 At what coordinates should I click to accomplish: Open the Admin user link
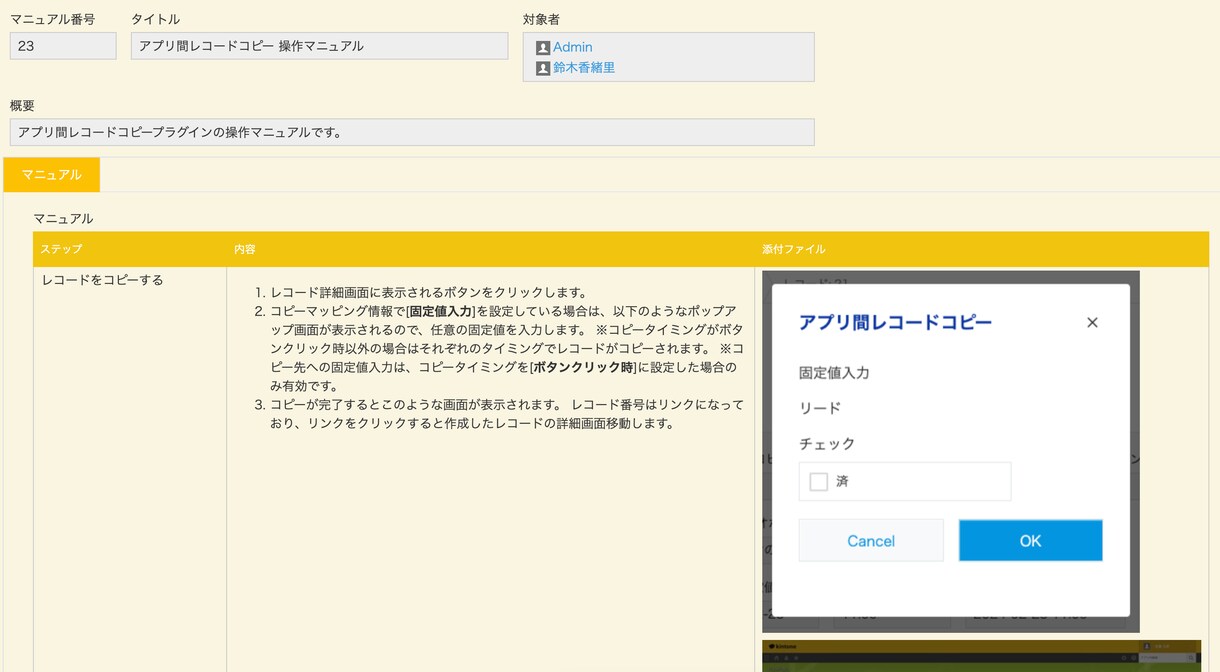pyautogui.click(x=572, y=47)
